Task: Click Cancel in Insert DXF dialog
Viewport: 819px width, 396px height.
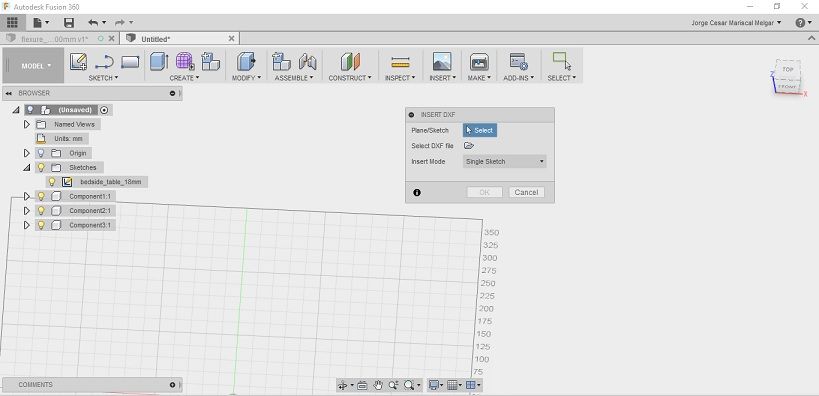Action: [526, 192]
